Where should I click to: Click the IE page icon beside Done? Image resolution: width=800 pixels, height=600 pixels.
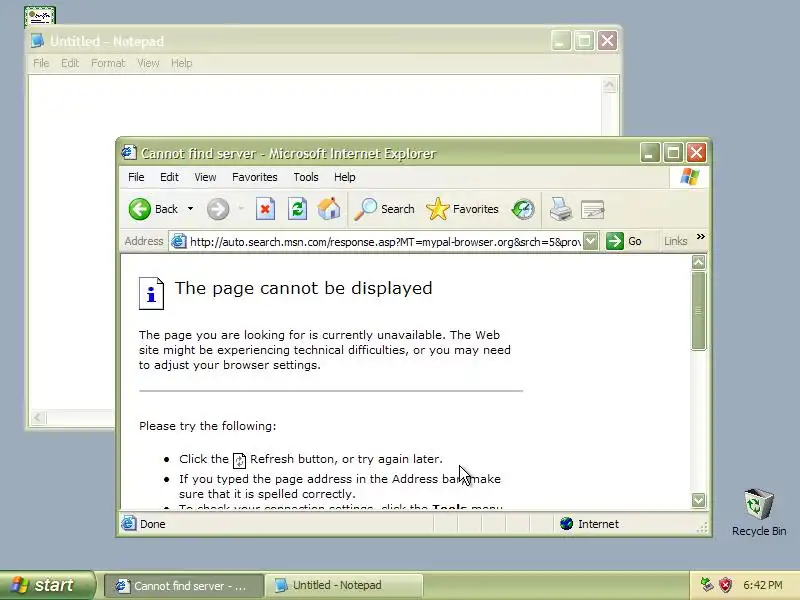(129, 523)
